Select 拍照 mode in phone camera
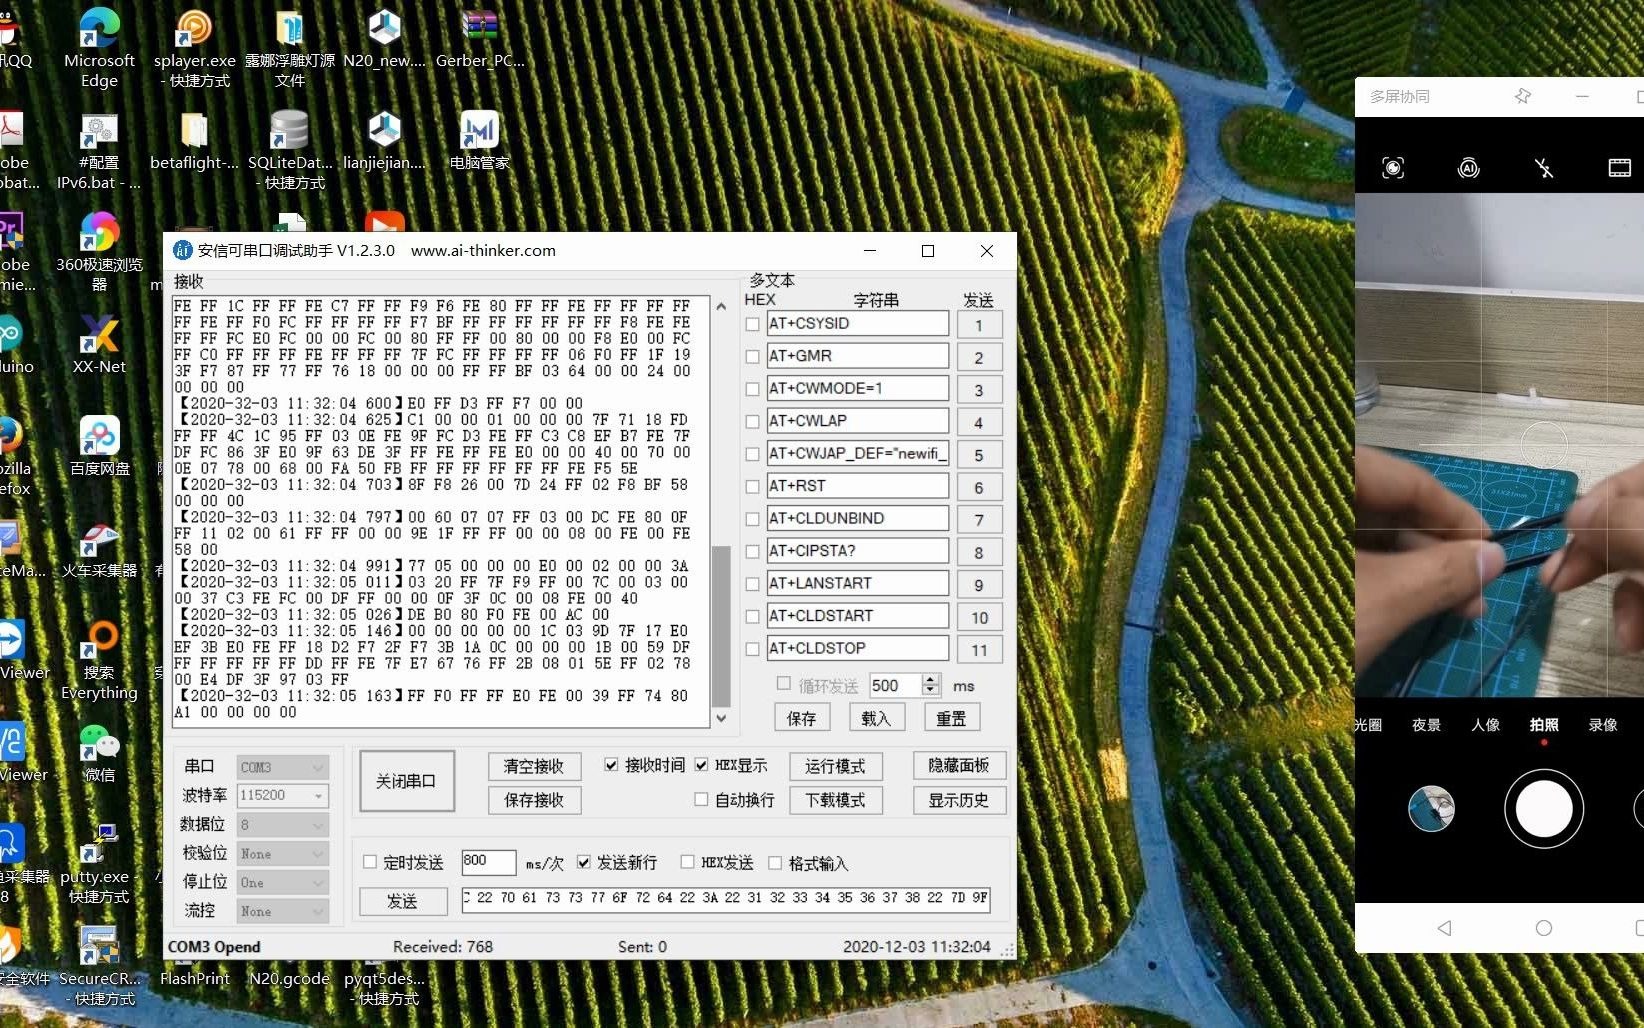 pyautogui.click(x=1544, y=725)
